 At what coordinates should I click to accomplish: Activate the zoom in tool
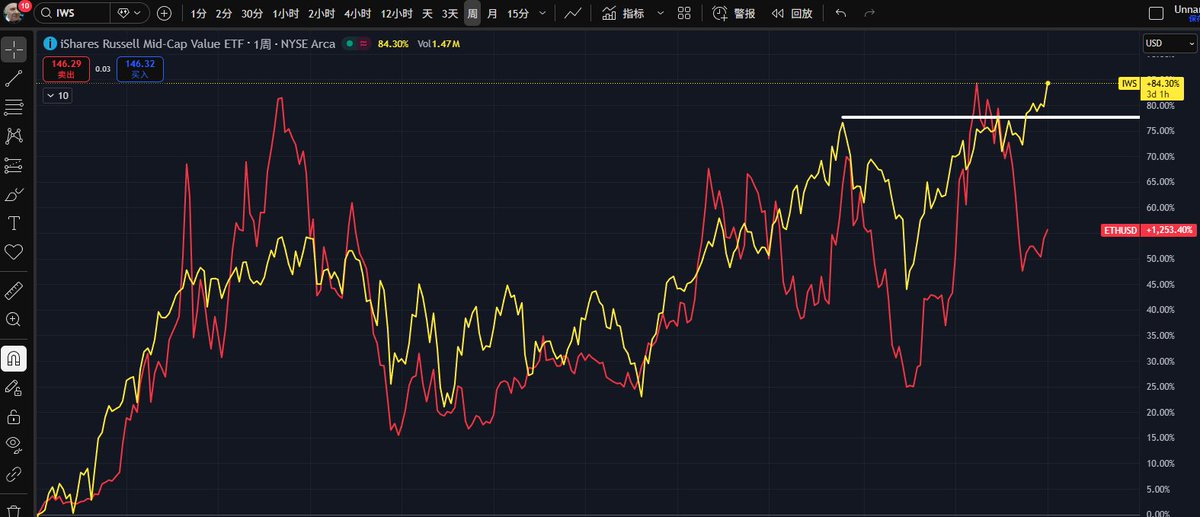coord(14,319)
